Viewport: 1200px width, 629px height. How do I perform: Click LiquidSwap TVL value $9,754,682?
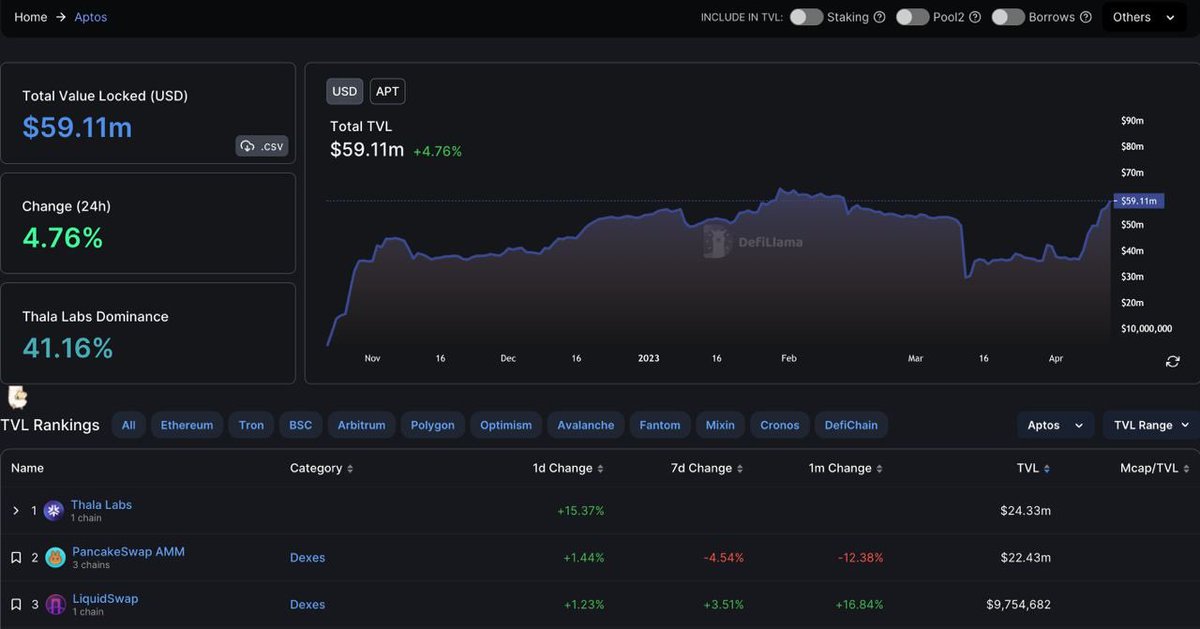pos(1018,604)
